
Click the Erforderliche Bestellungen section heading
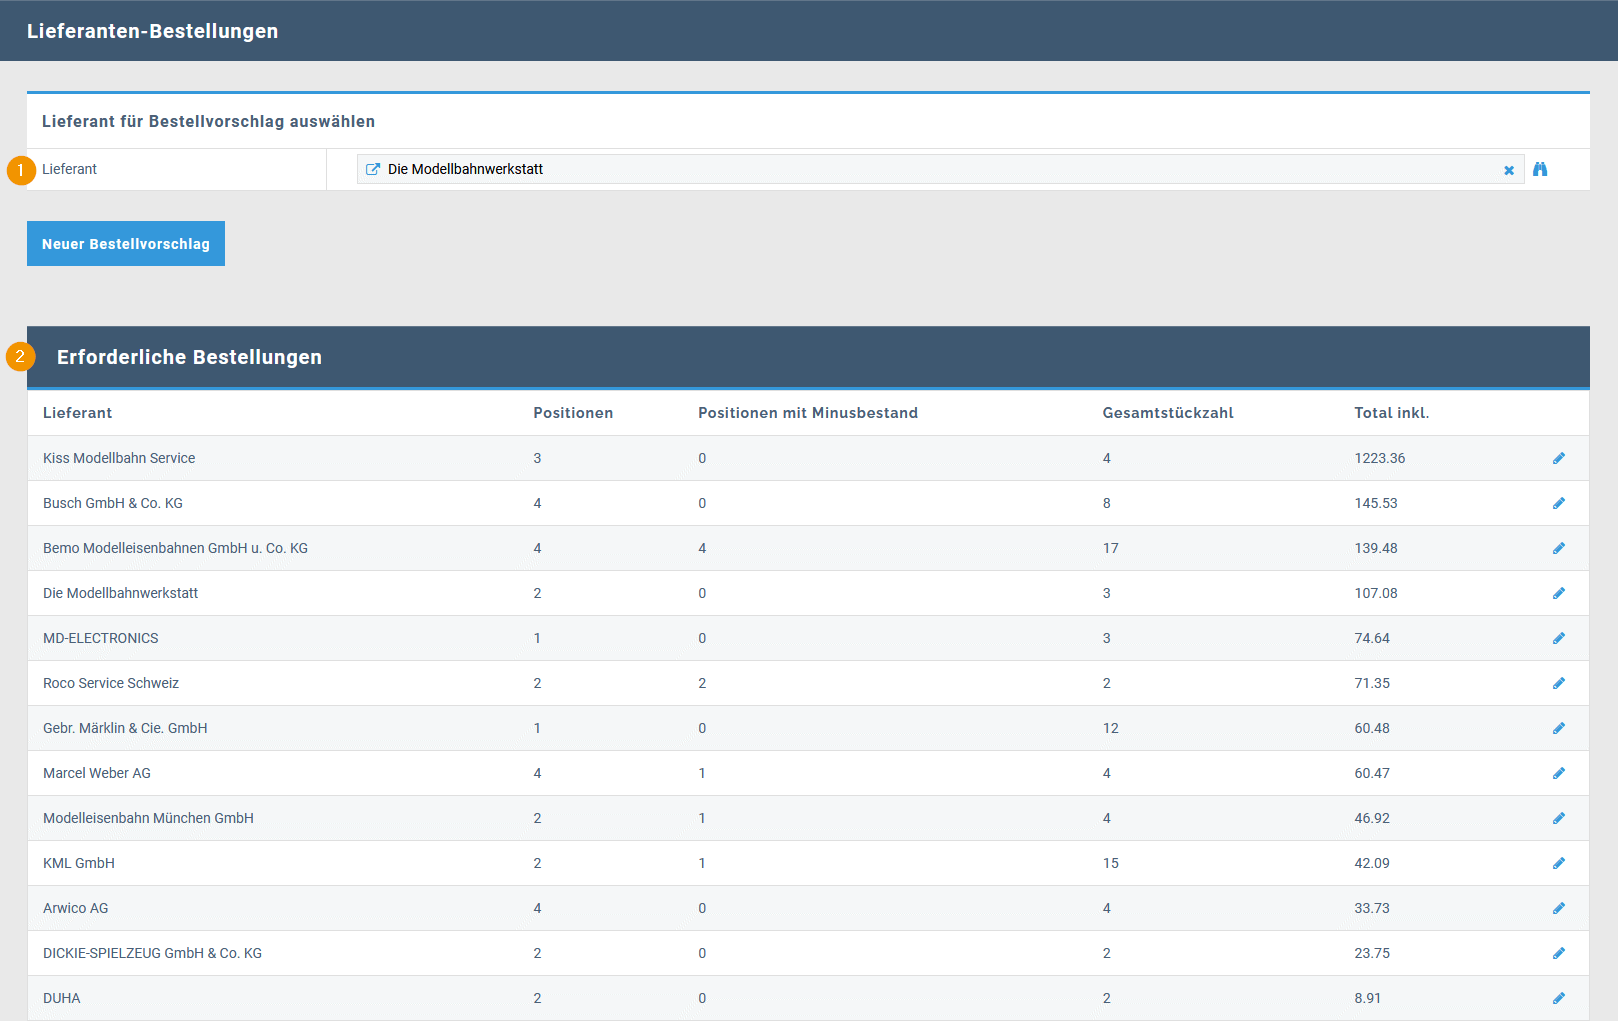189,357
